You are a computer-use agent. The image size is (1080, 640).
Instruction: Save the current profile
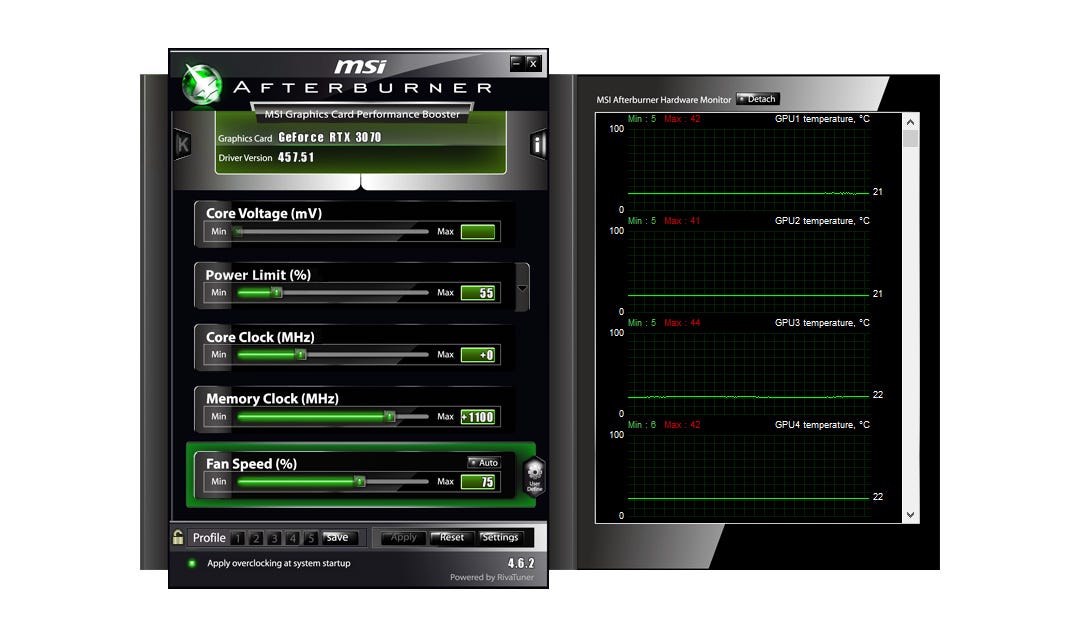pos(338,537)
